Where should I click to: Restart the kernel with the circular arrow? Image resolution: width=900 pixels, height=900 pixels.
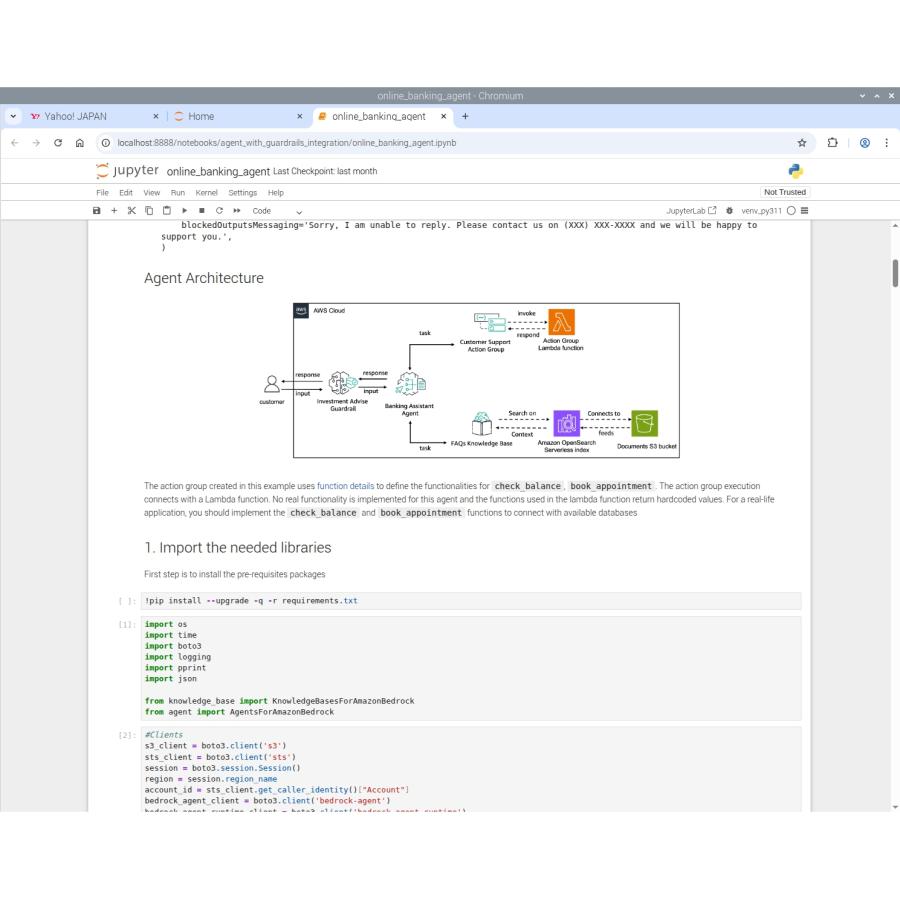[218, 211]
